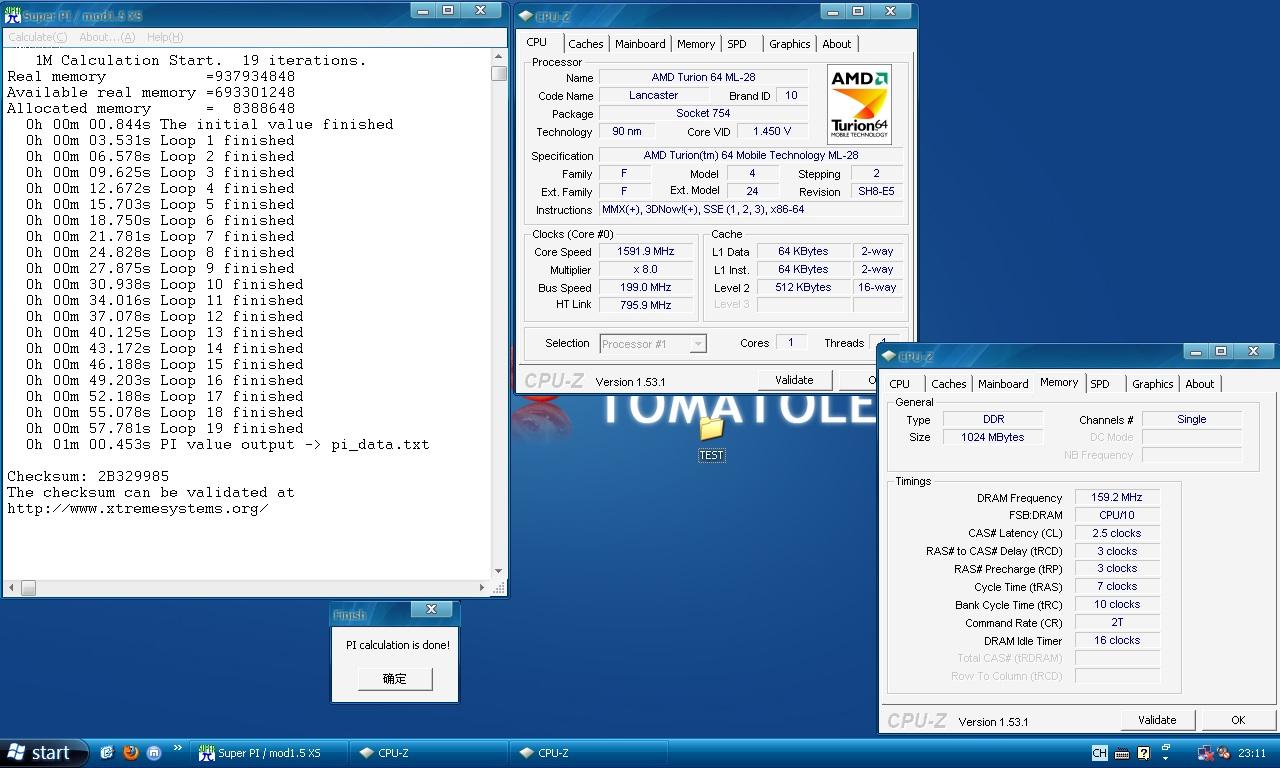The height and width of the screenshot is (768, 1280).
Task: Click the Super PI horizontal scrollbar right arrow
Action: pyautogui.click(x=482, y=587)
